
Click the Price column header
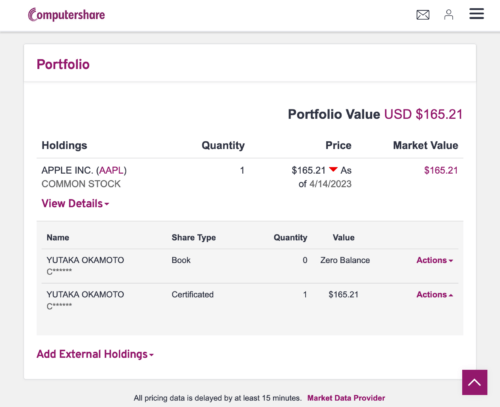[338, 145]
